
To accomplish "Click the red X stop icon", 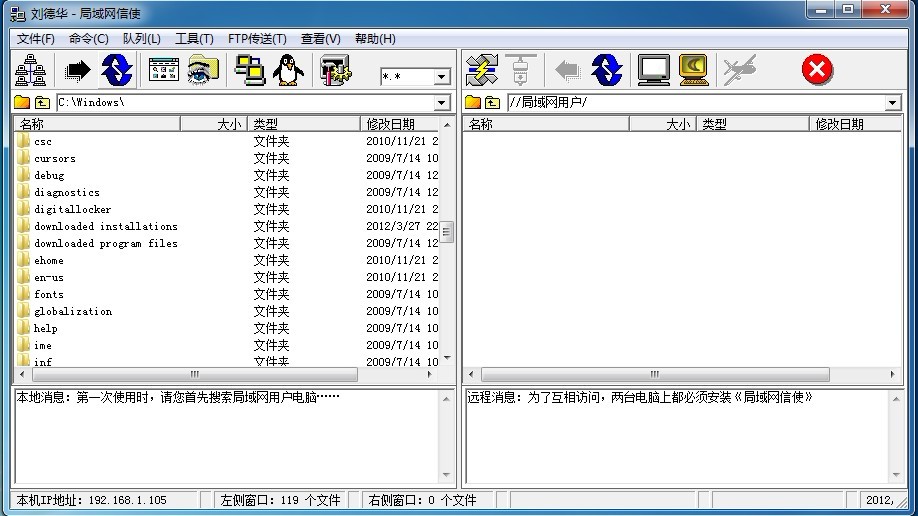I will point(817,70).
